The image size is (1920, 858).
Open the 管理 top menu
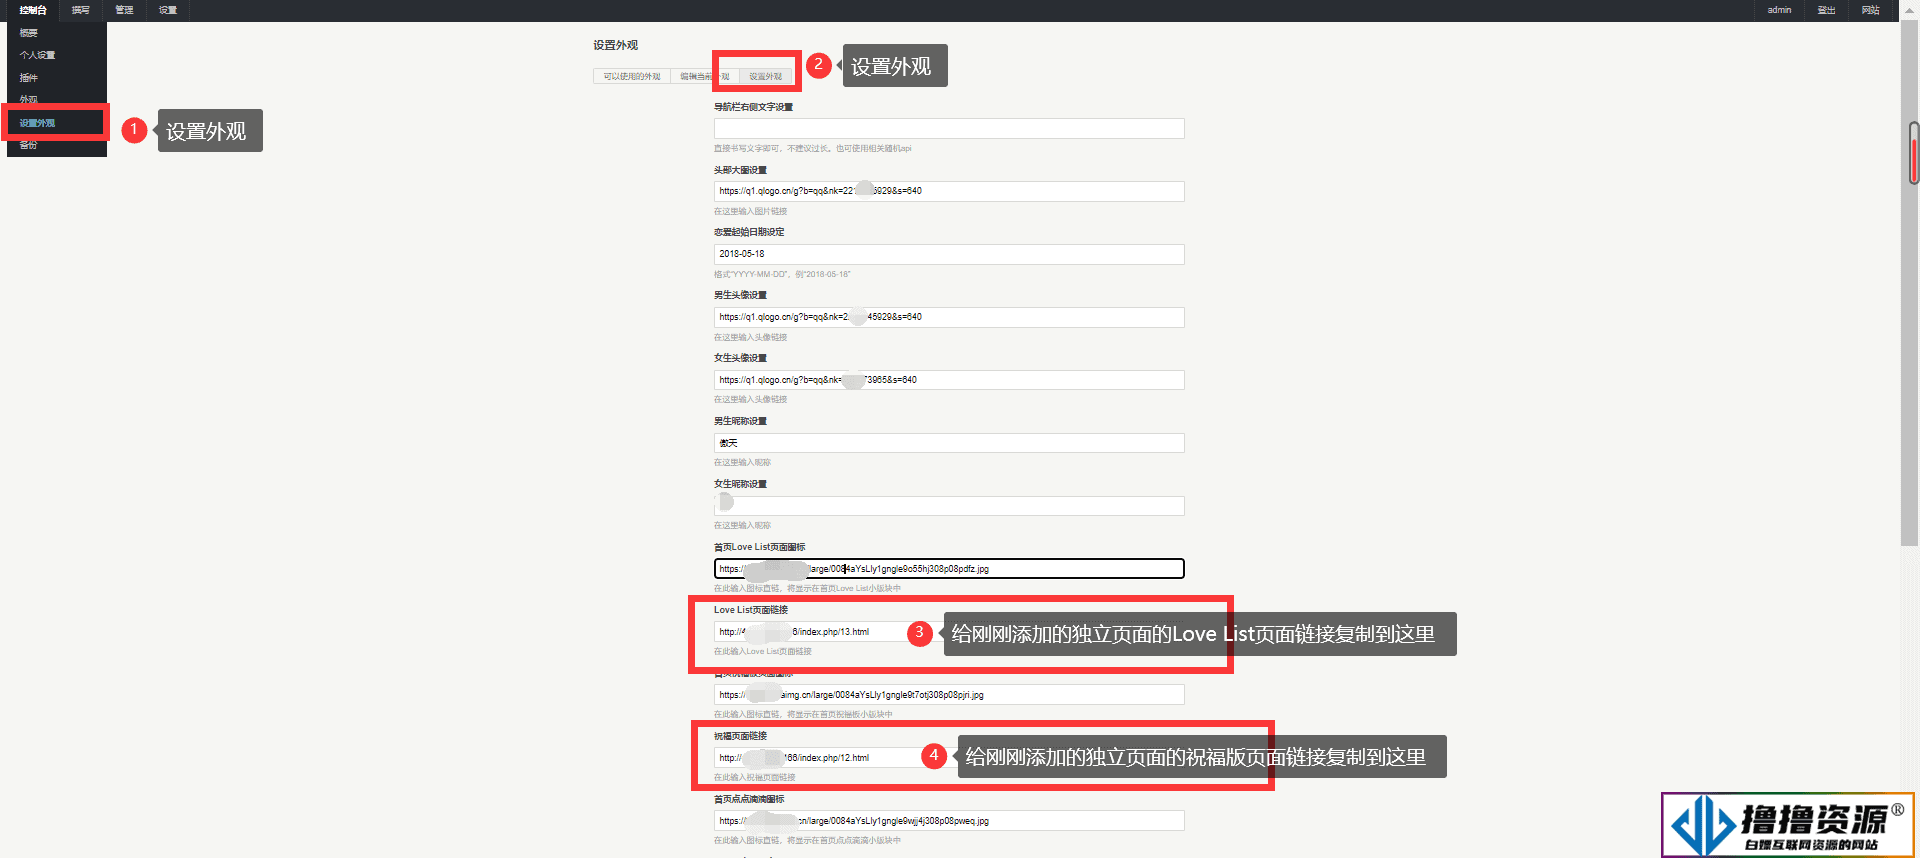click(x=124, y=10)
